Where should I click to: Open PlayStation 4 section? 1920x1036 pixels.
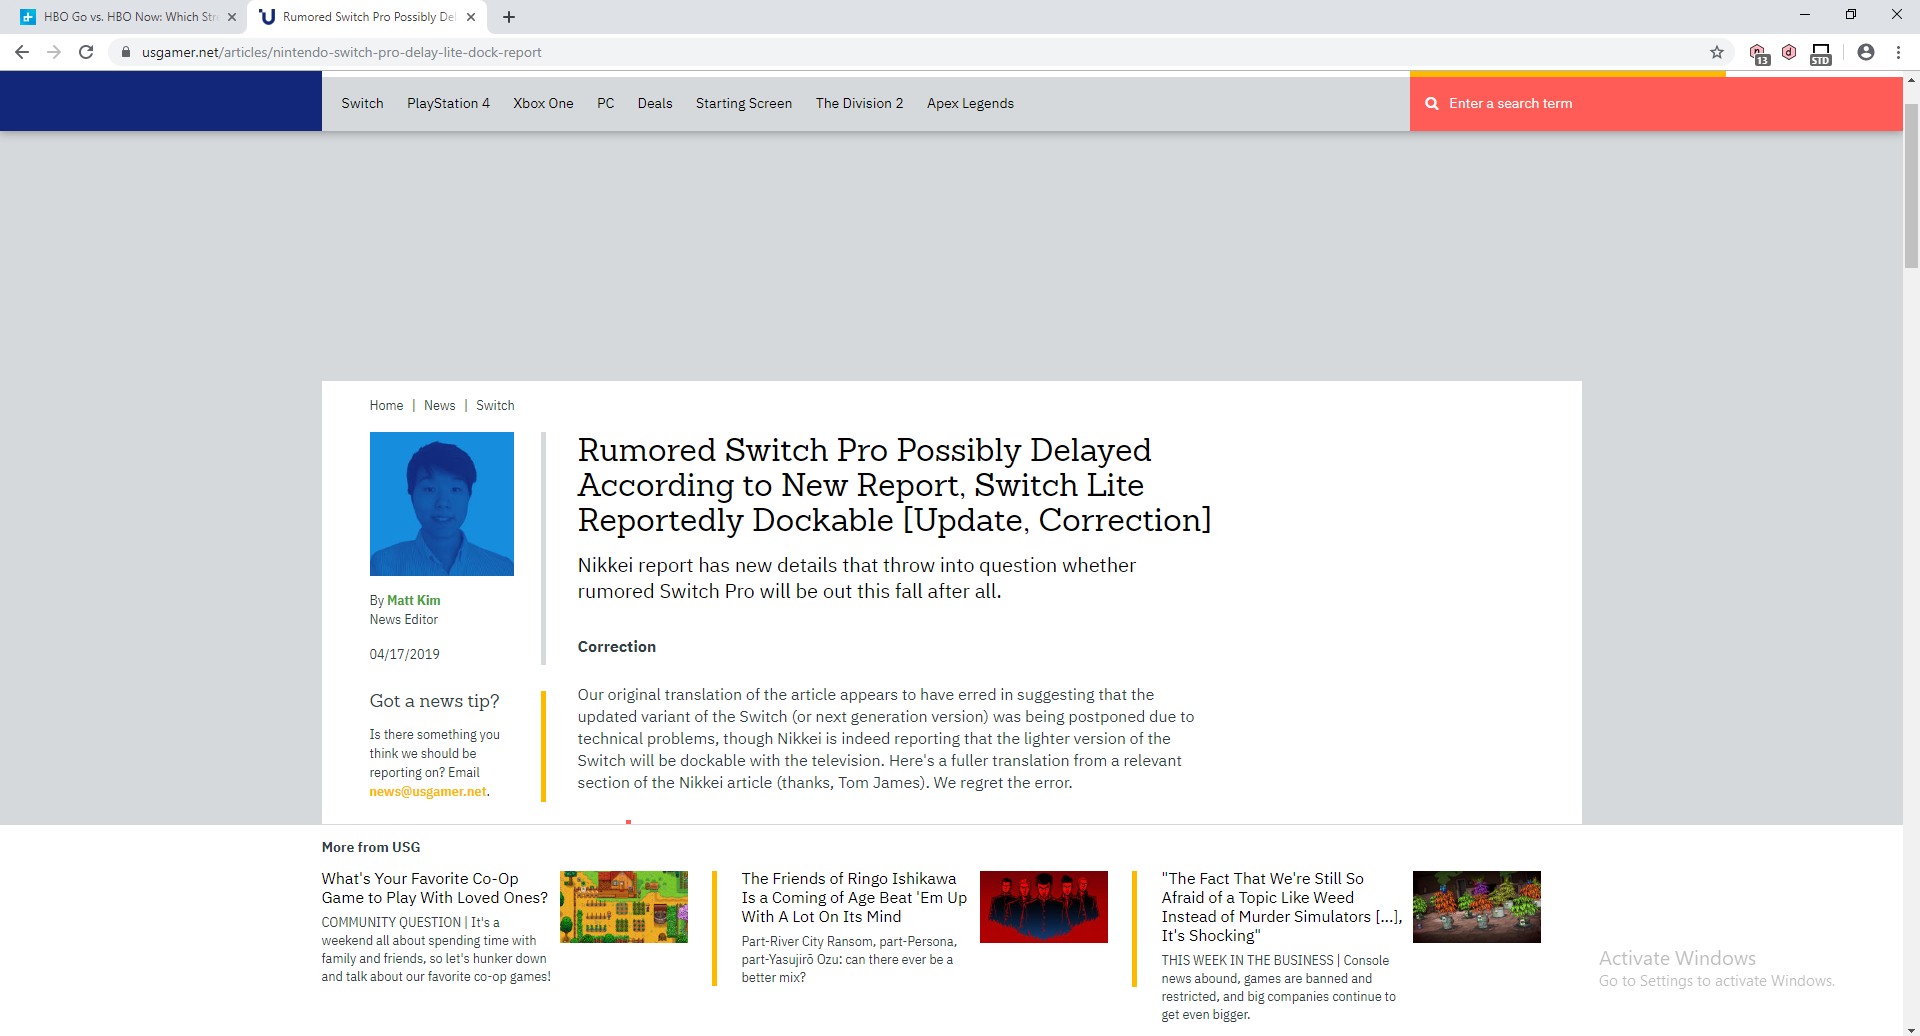click(x=448, y=103)
